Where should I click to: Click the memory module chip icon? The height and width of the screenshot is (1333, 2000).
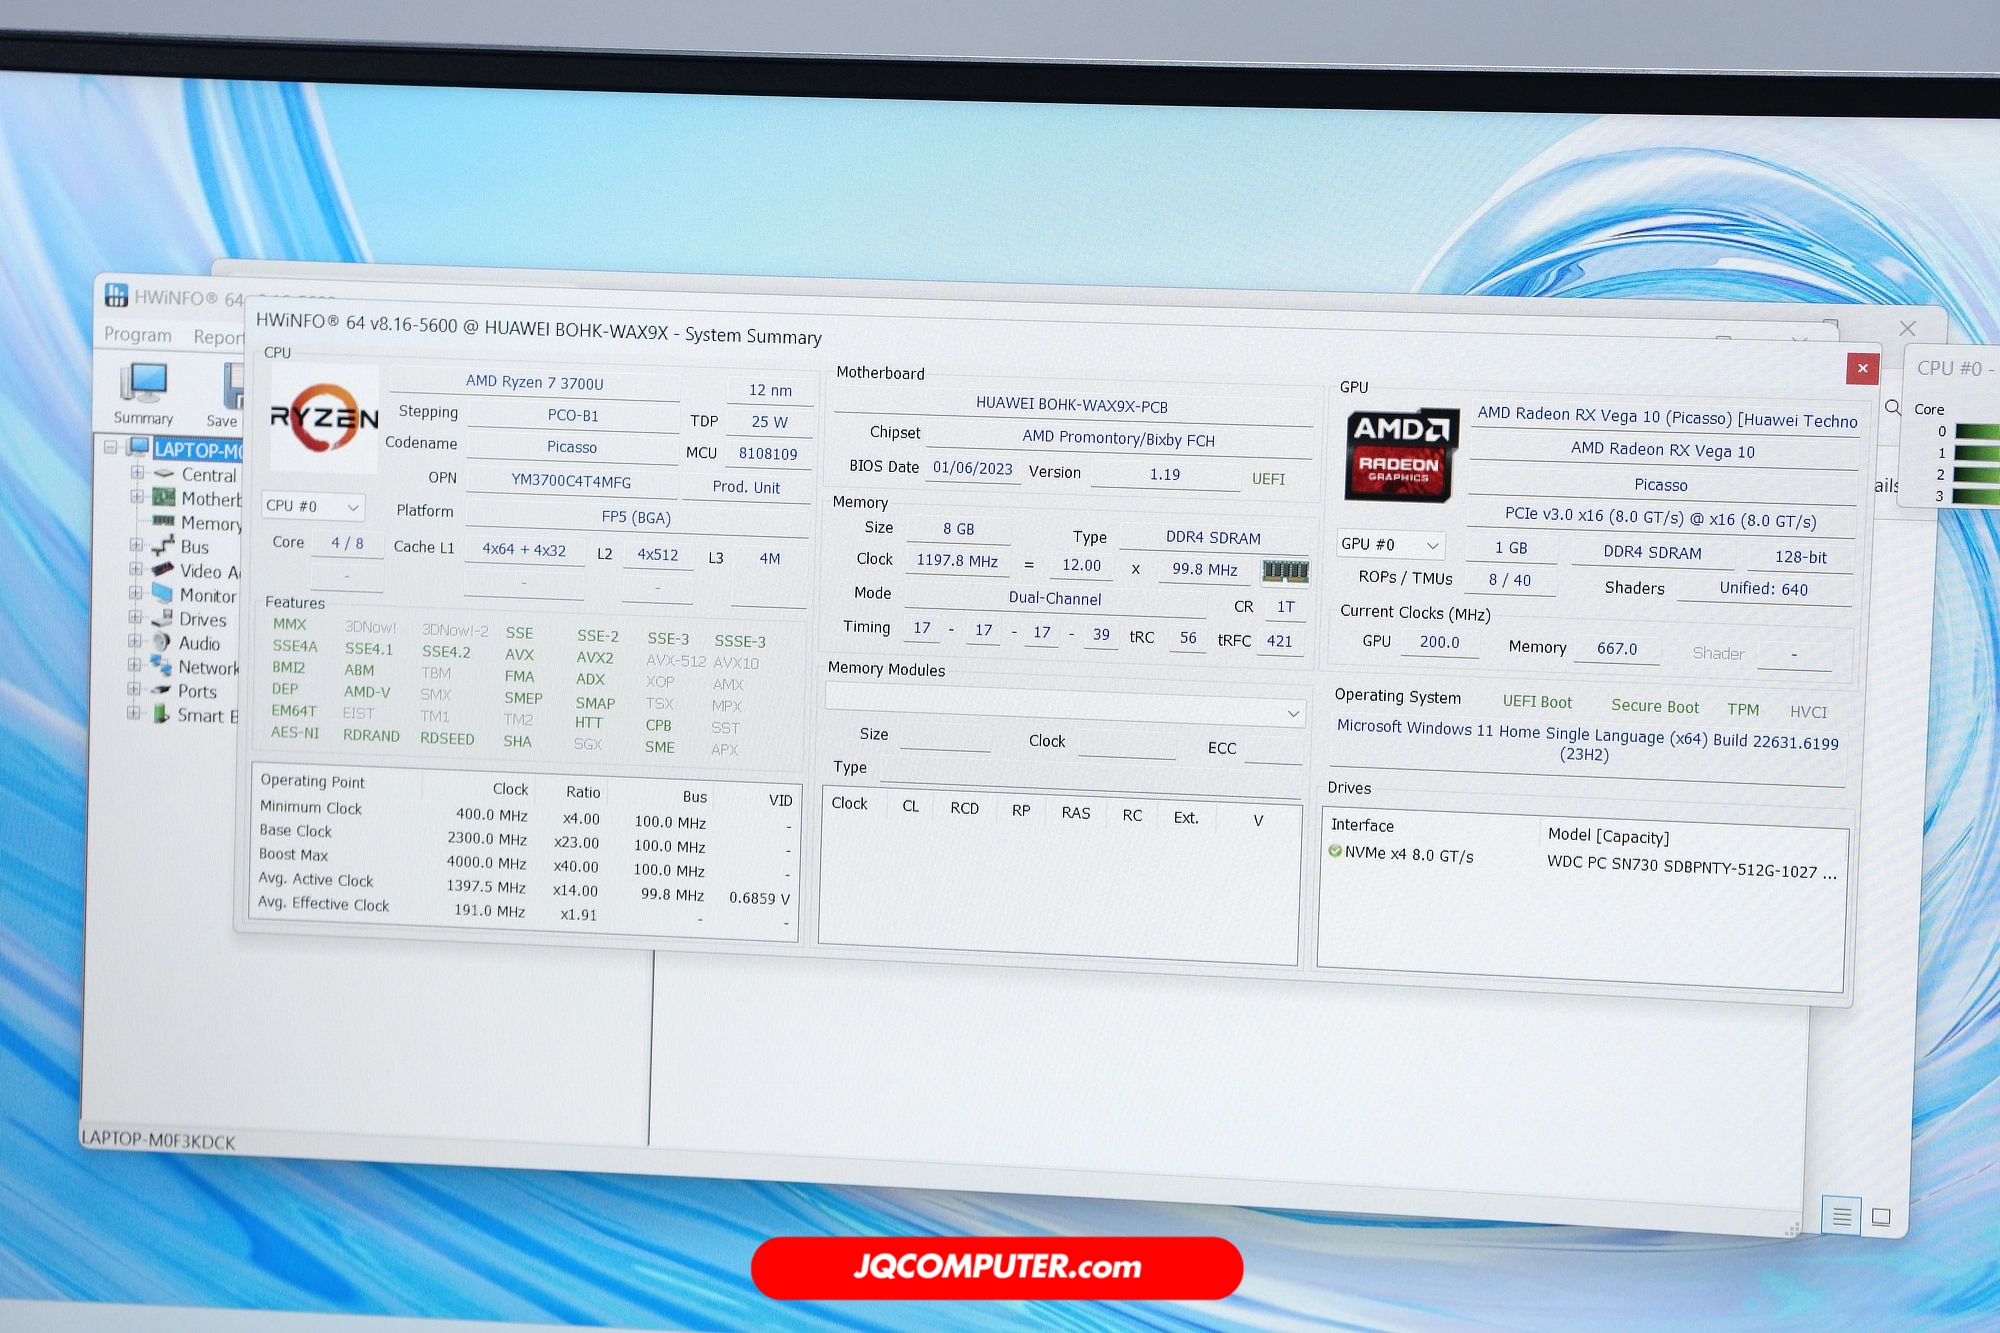tap(1285, 571)
